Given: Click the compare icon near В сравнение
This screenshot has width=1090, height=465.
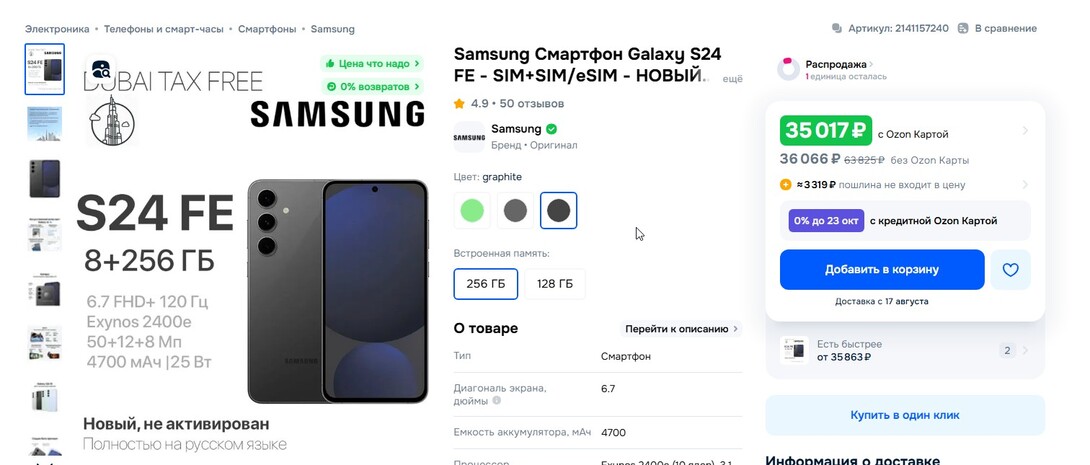Looking at the screenshot, I should 963,28.
